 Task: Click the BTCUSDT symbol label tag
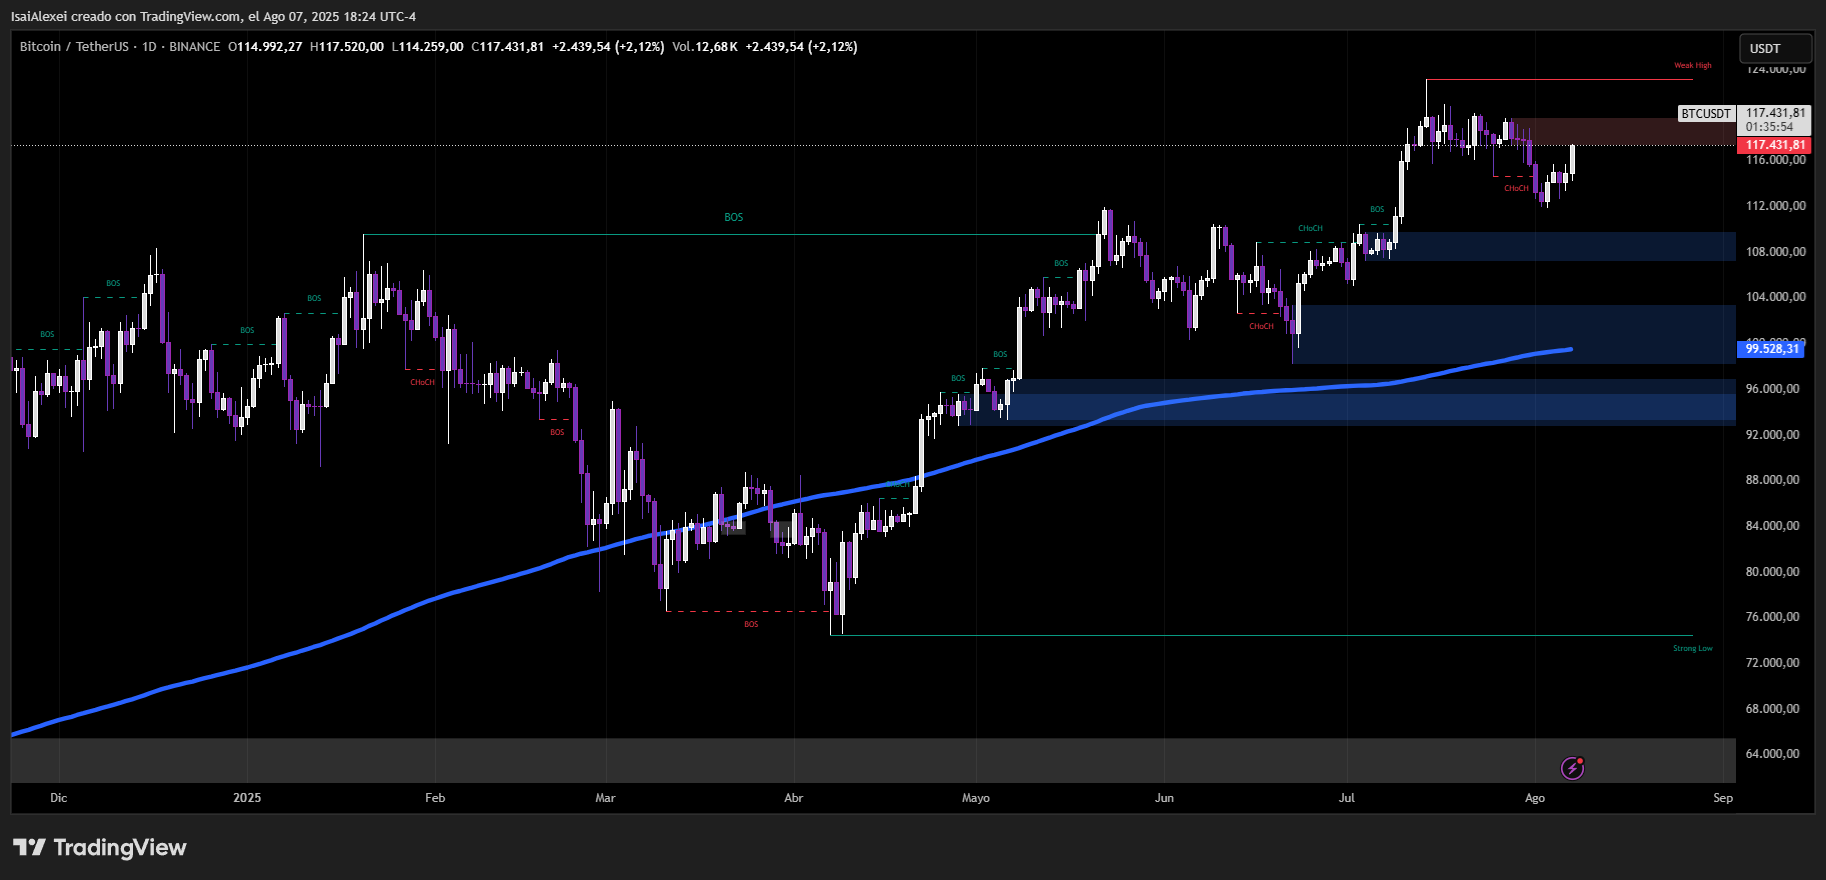point(1705,114)
